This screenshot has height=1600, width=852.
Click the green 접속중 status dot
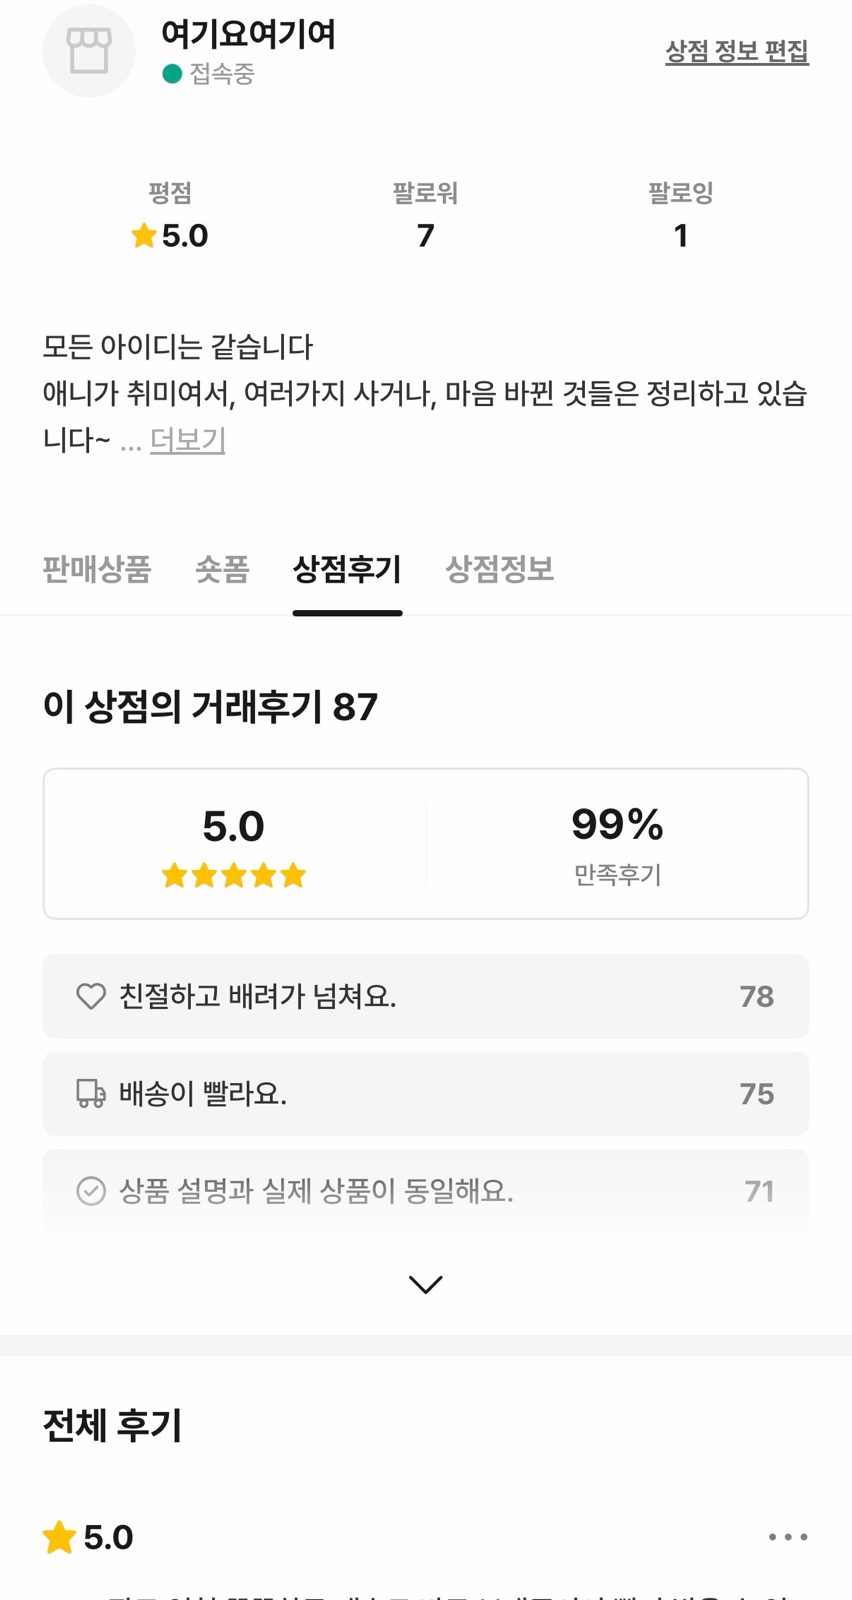tap(172, 74)
